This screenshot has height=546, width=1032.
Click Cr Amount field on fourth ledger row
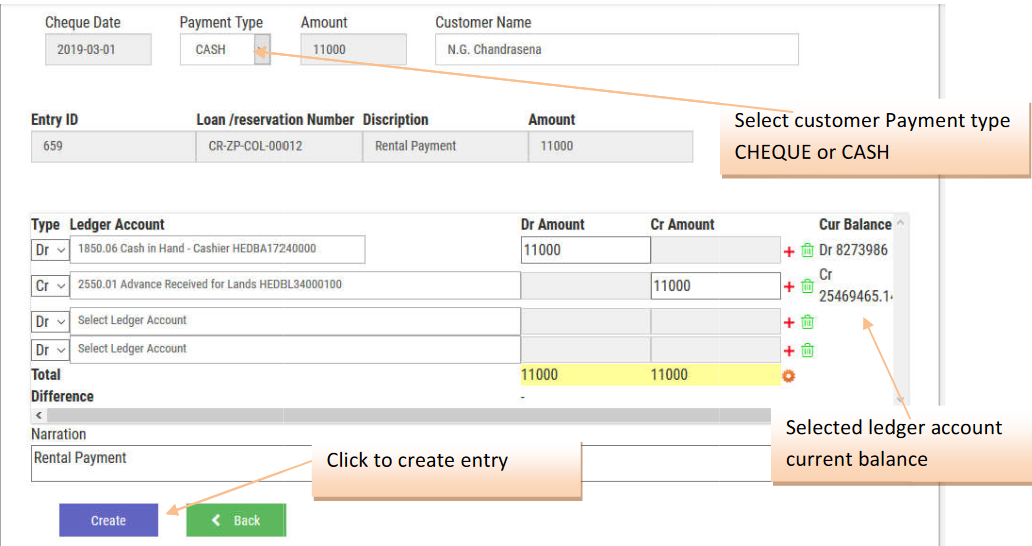point(715,350)
